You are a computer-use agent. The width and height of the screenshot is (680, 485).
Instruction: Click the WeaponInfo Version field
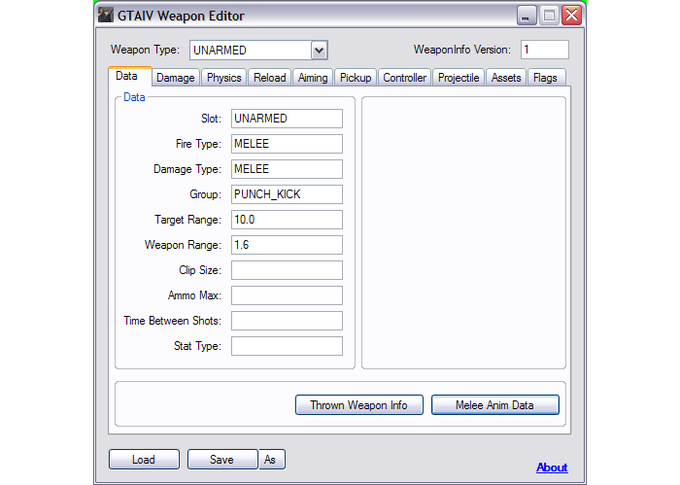(x=545, y=49)
